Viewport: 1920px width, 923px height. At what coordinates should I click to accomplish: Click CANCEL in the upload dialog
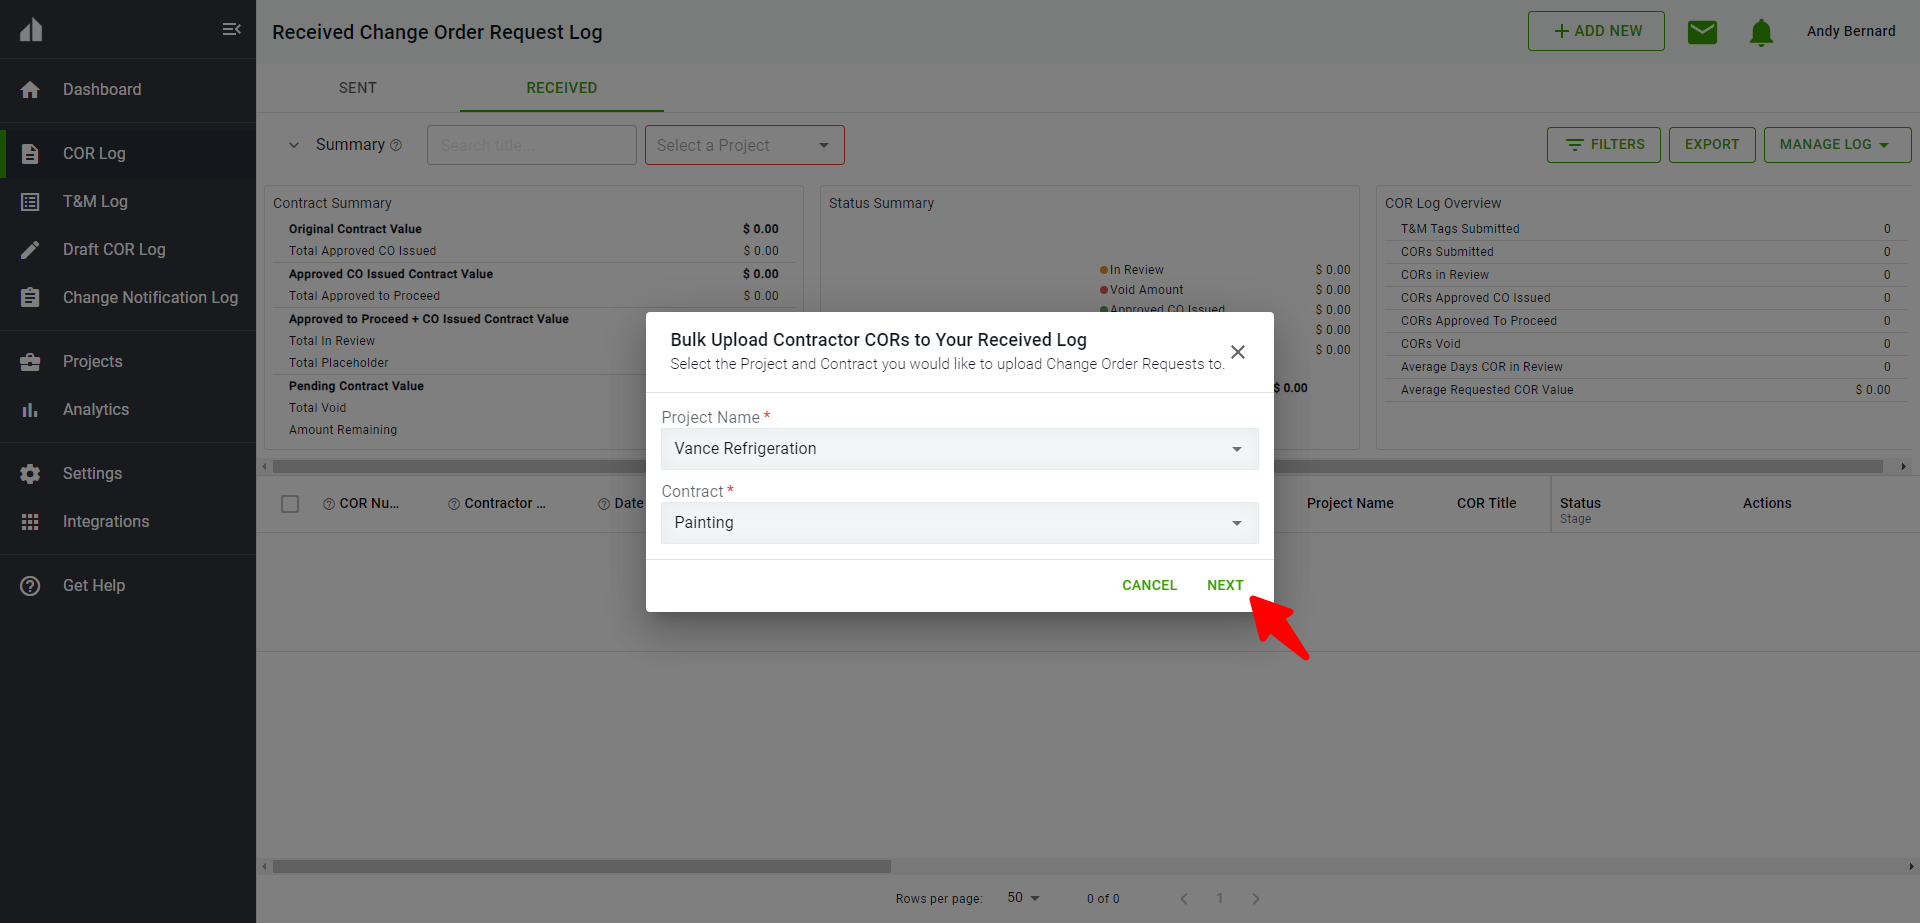(1149, 586)
